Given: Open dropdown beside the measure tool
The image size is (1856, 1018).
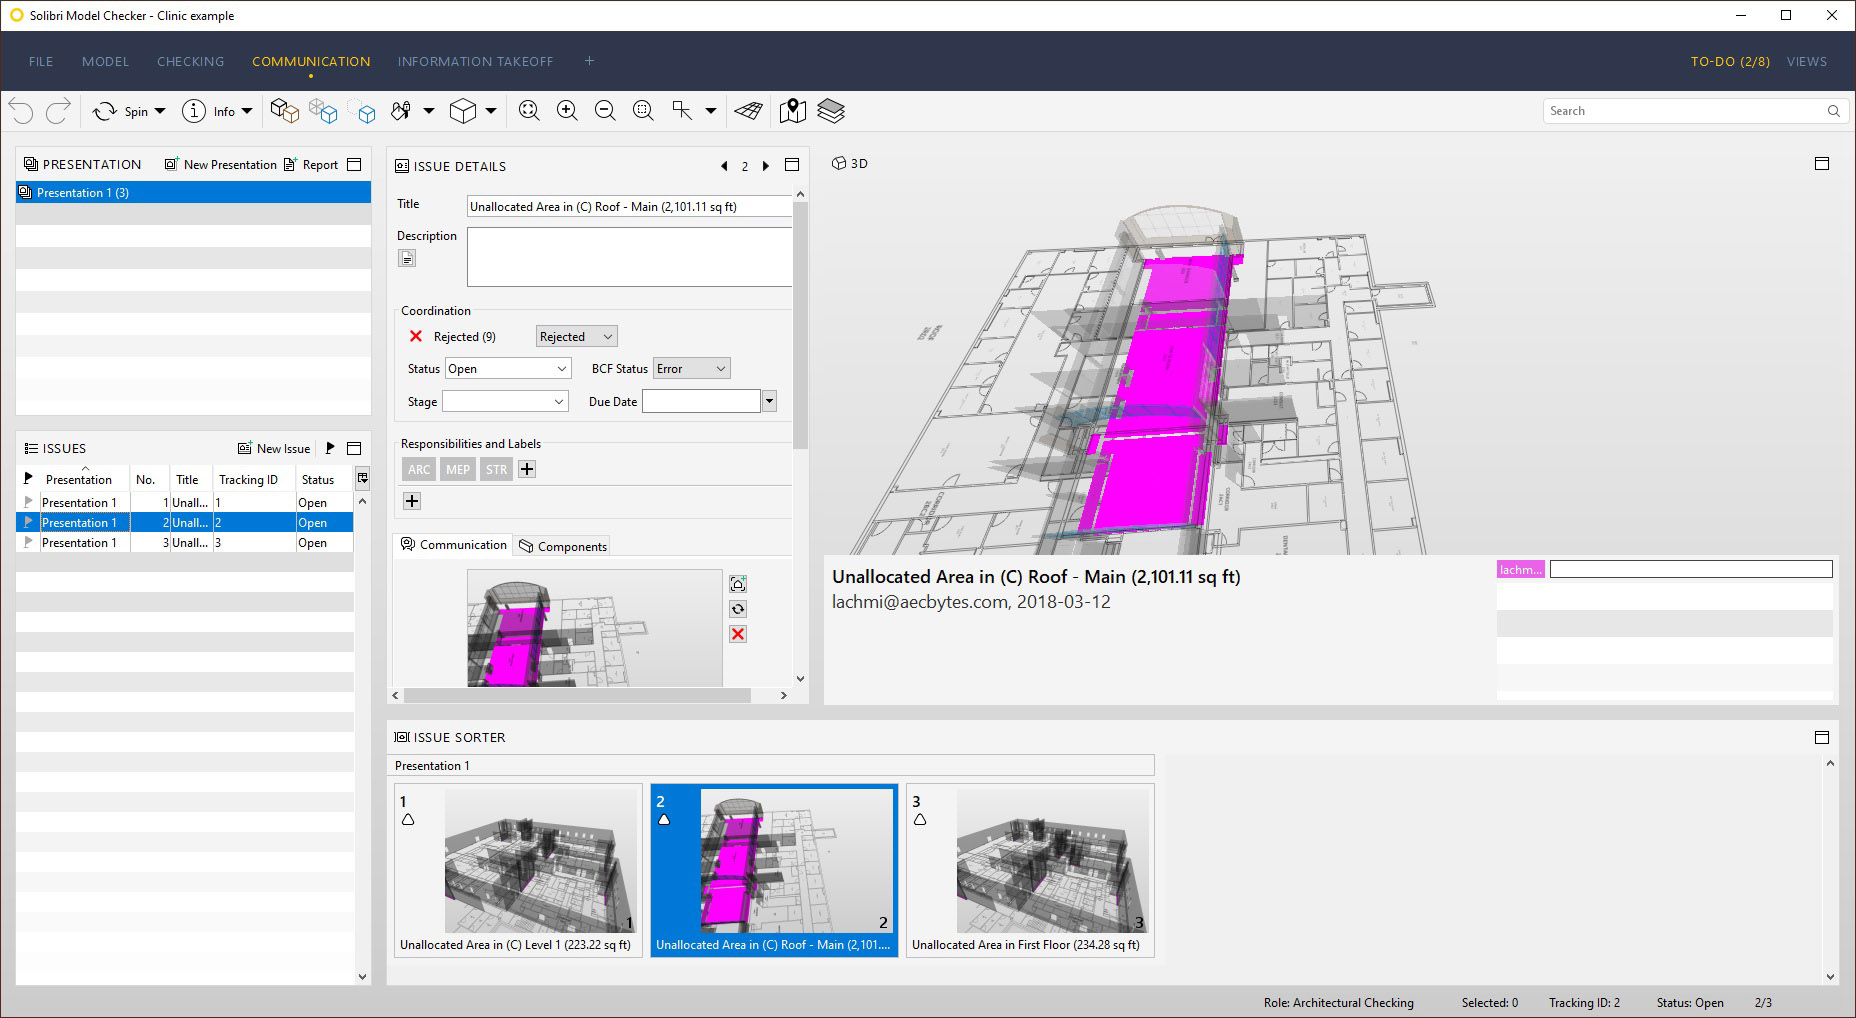Looking at the screenshot, I should point(711,111).
